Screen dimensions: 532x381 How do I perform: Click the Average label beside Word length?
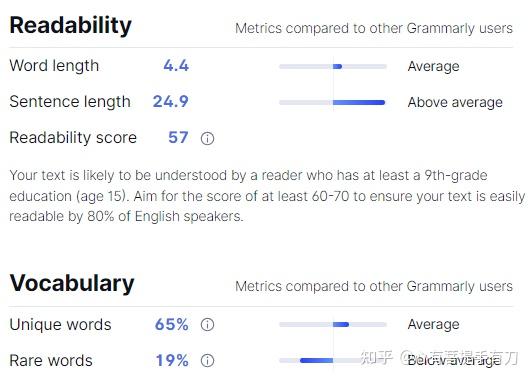click(434, 66)
